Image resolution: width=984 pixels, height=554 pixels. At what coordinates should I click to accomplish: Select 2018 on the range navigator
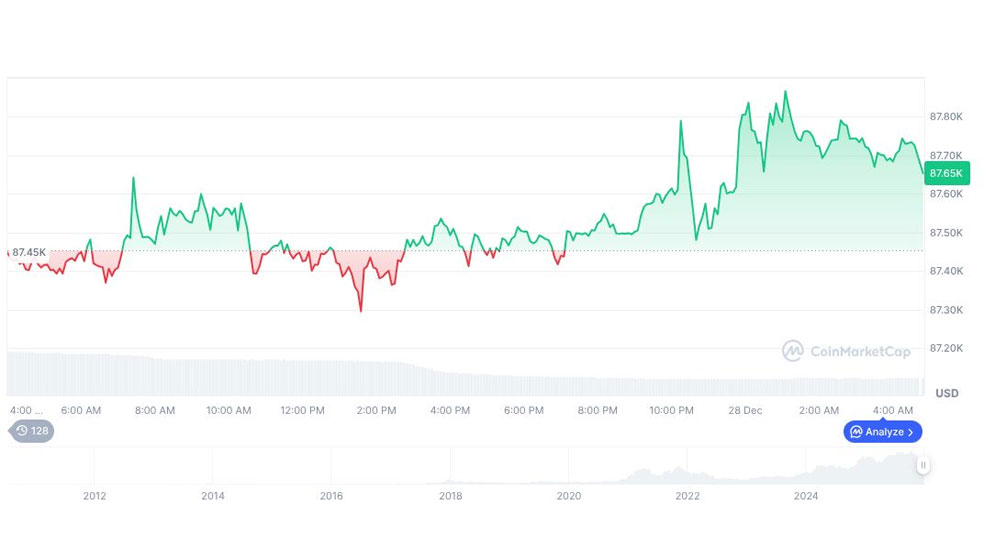[x=450, y=495]
